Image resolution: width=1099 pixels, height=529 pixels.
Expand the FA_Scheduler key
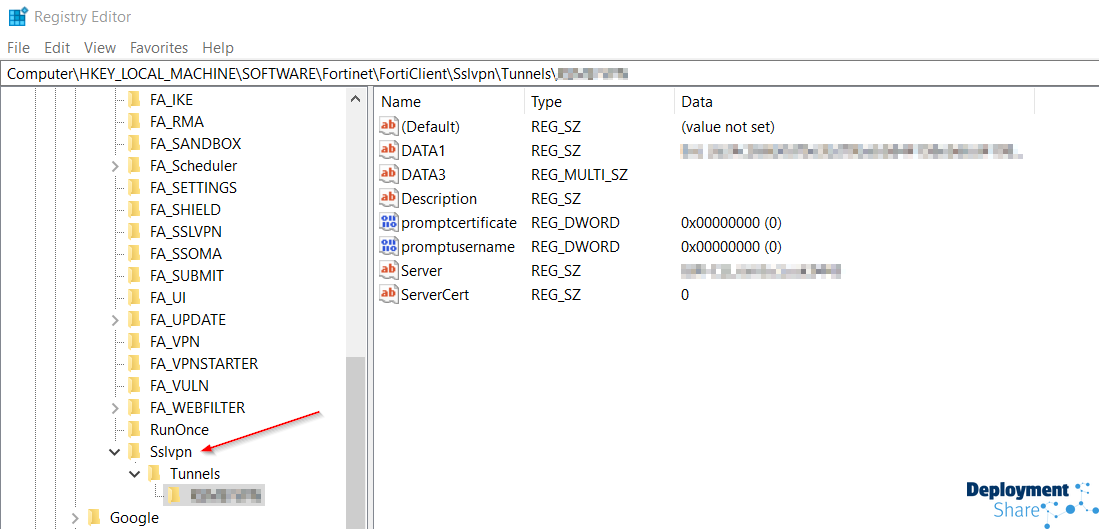[x=115, y=166]
